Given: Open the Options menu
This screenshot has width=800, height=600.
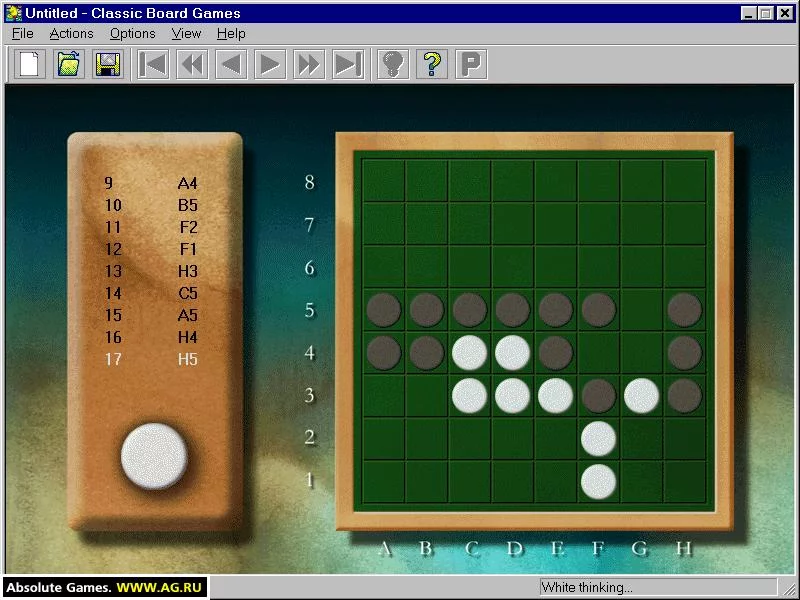Looking at the screenshot, I should (x=133, y=34).
